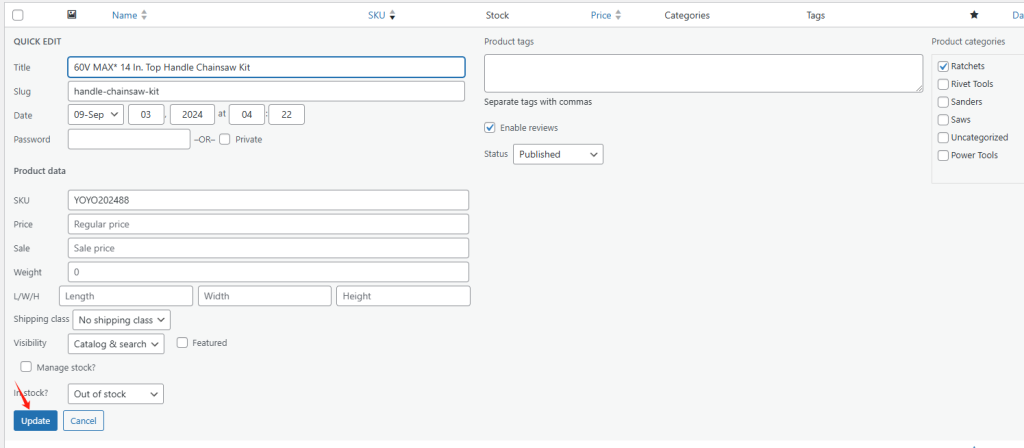Click the Product tags text area
Image resolution: width=1024 pixels, height=448 pixels.
(703, 73)
